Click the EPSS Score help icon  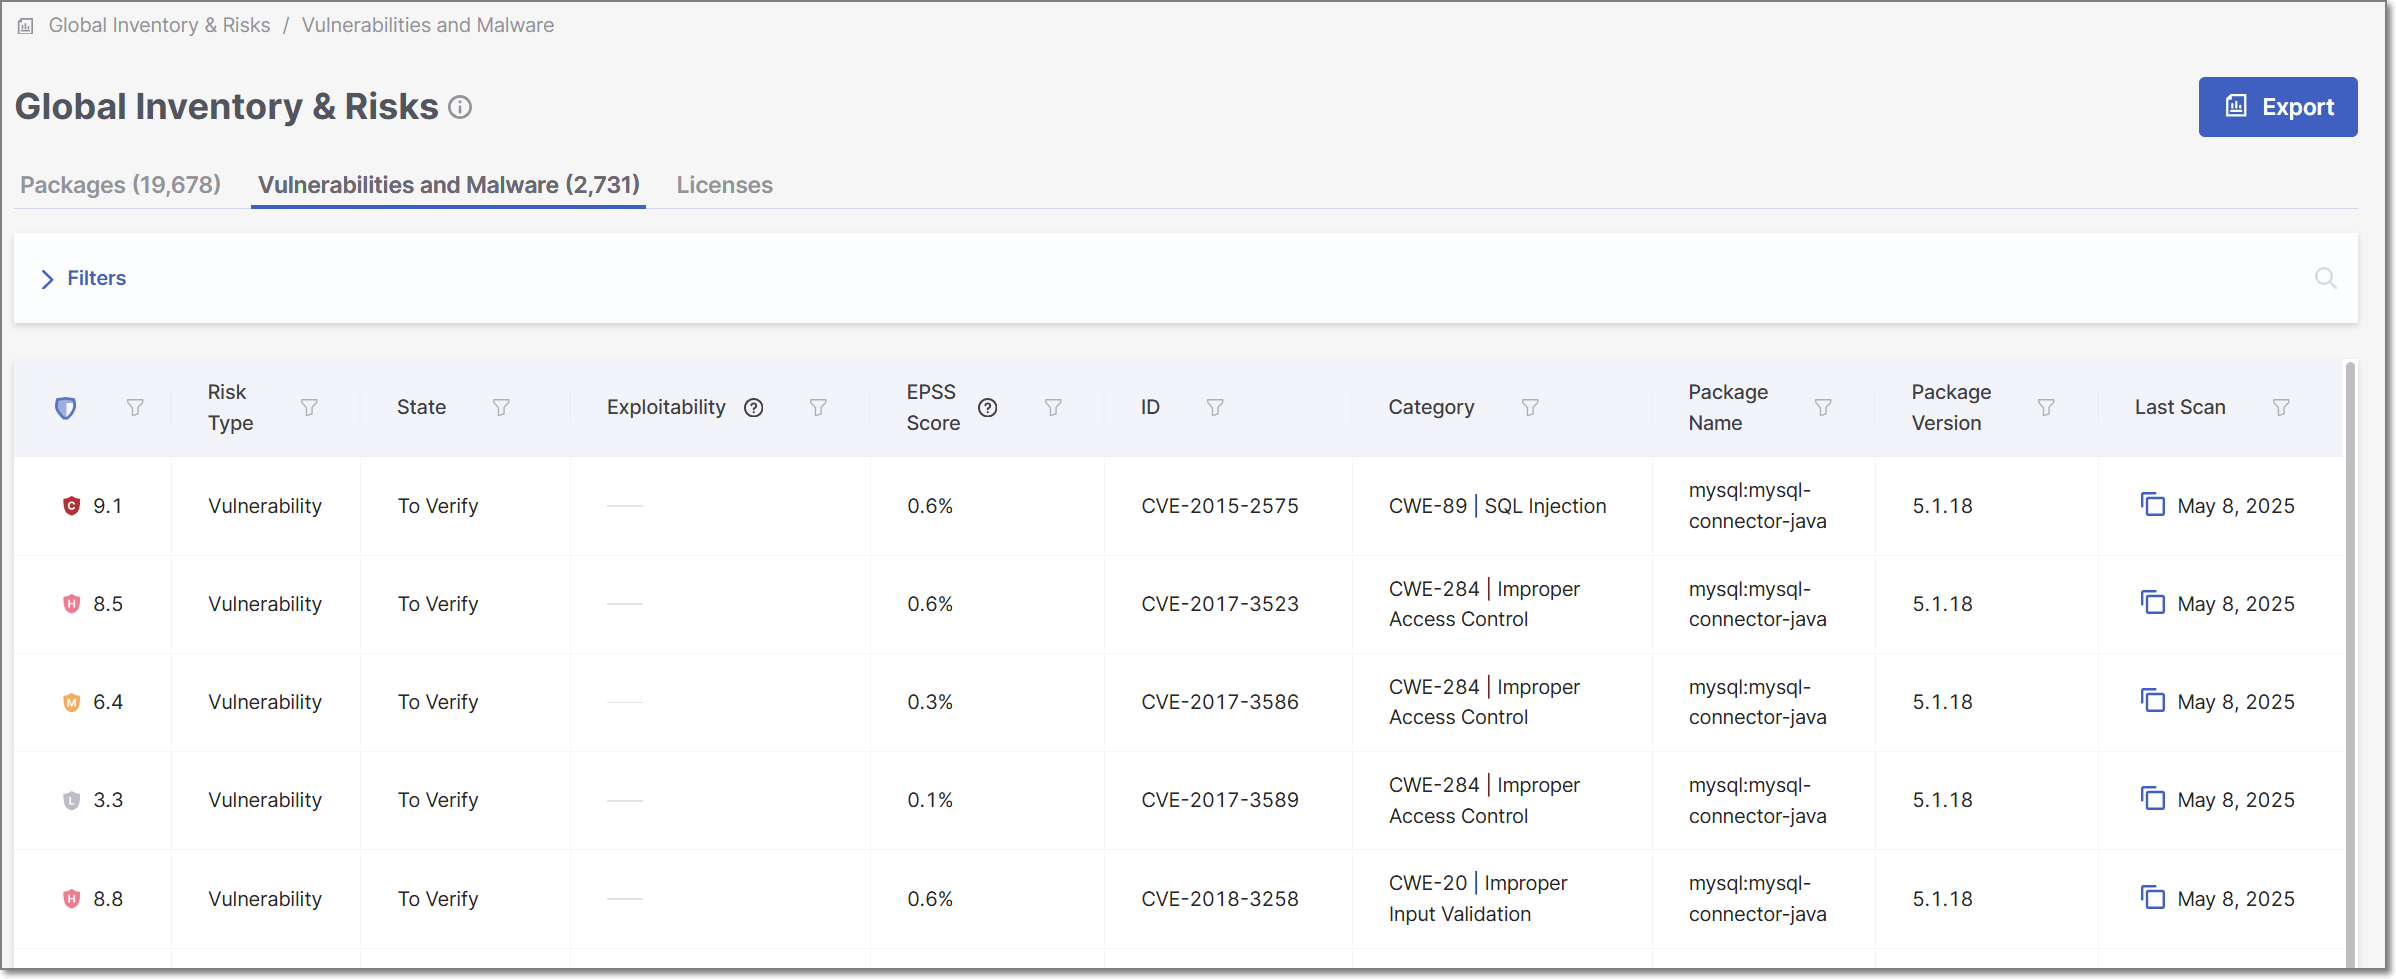click(987, 407)
